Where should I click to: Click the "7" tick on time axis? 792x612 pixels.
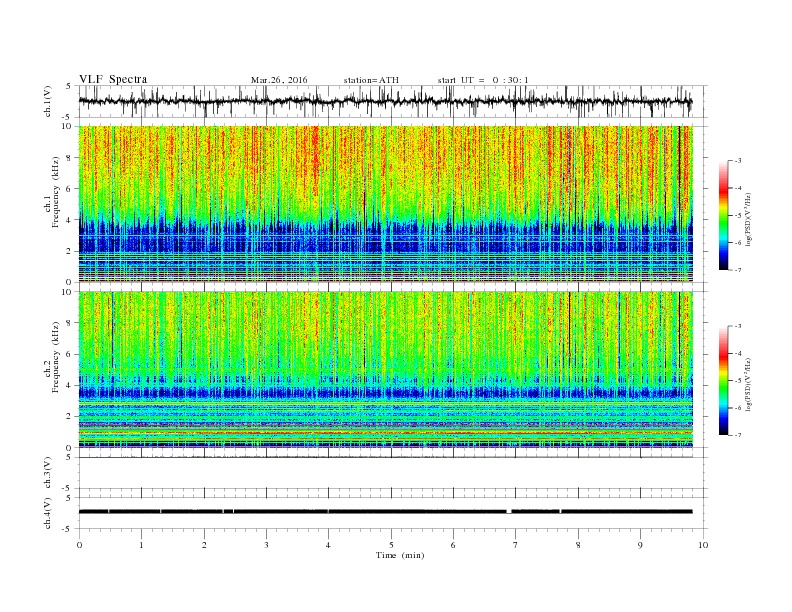click(x=516, y=545)
